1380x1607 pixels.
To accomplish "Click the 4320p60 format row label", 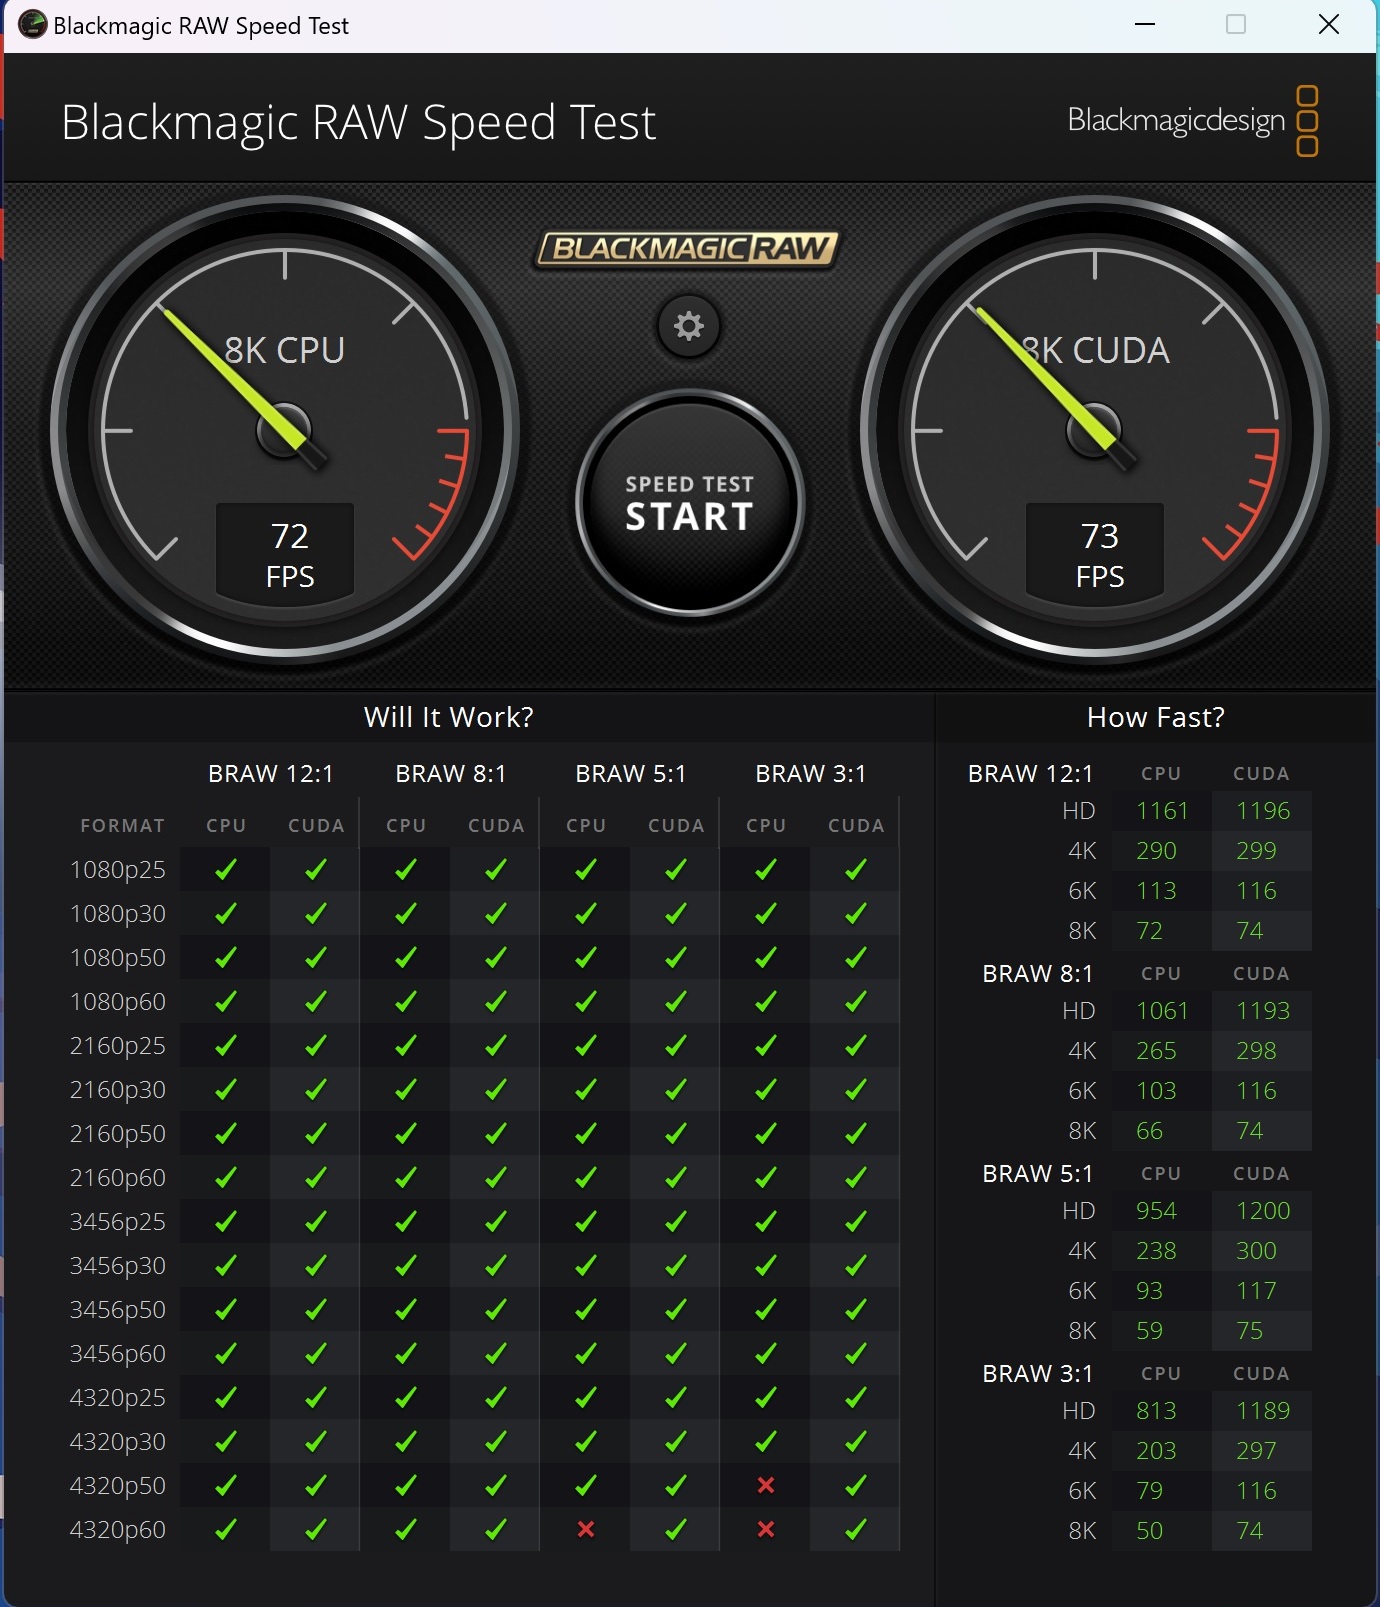I will [117, 1530].
